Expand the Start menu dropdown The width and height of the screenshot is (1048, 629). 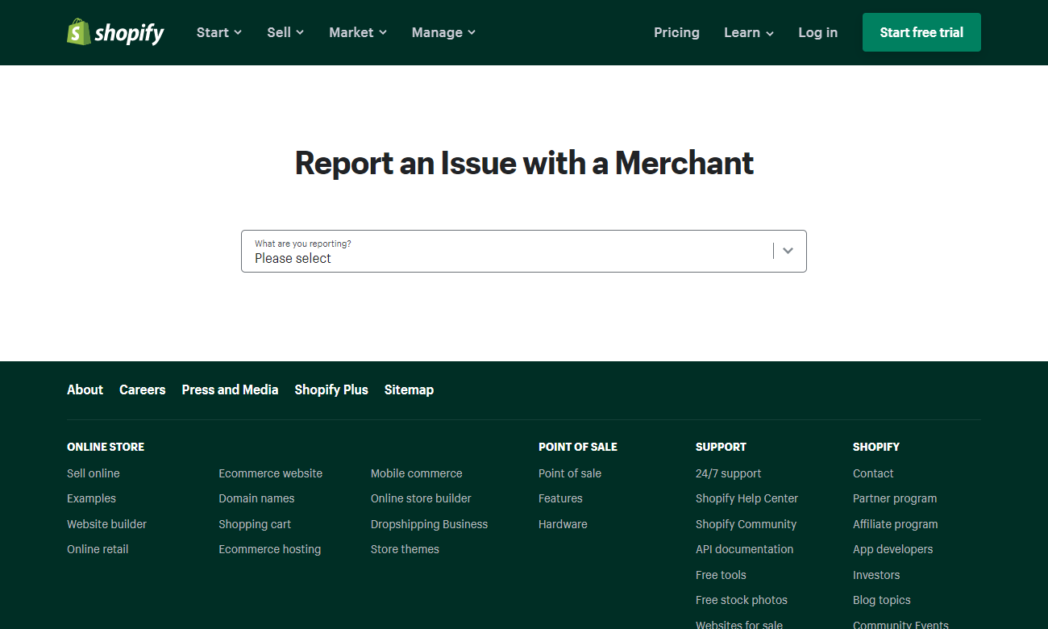tap(219, 32)
